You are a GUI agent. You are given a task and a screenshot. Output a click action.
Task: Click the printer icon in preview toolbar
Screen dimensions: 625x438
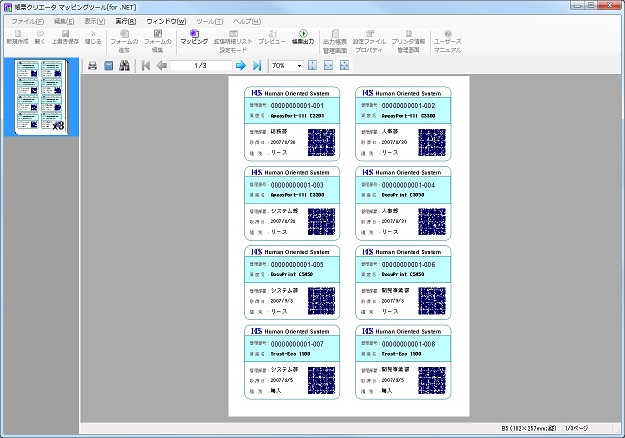(x=92, y=66)
